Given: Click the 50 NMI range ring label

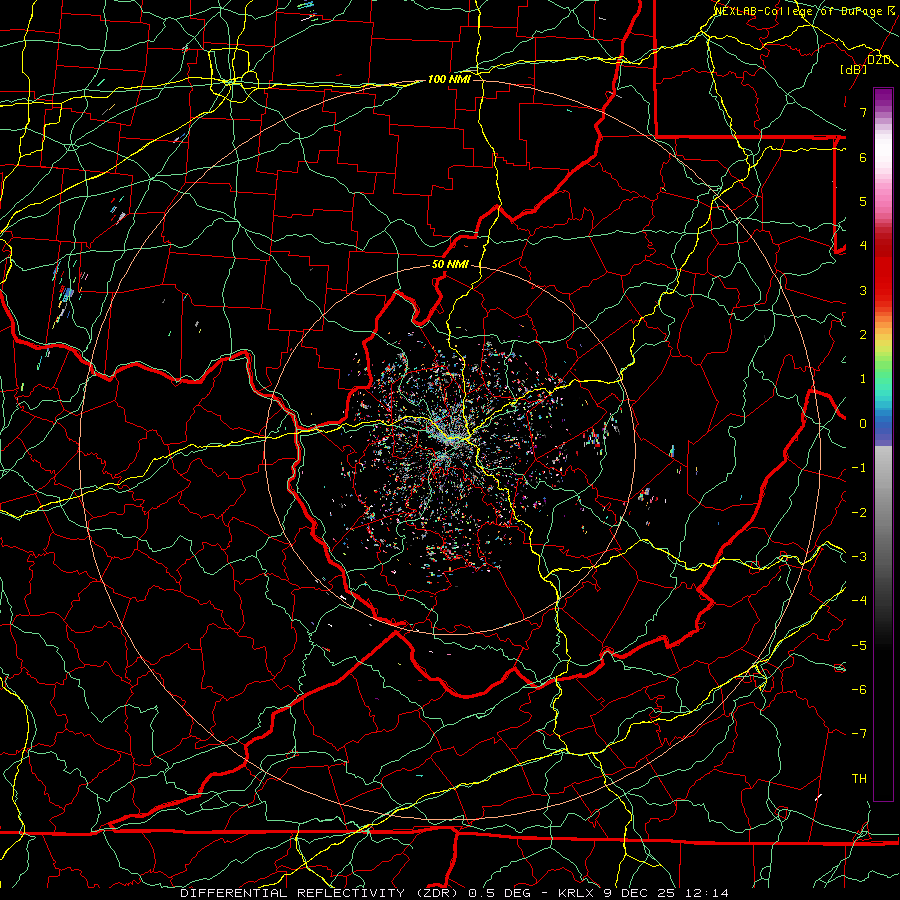Looking at the screenshot, I should coord(450,265).
